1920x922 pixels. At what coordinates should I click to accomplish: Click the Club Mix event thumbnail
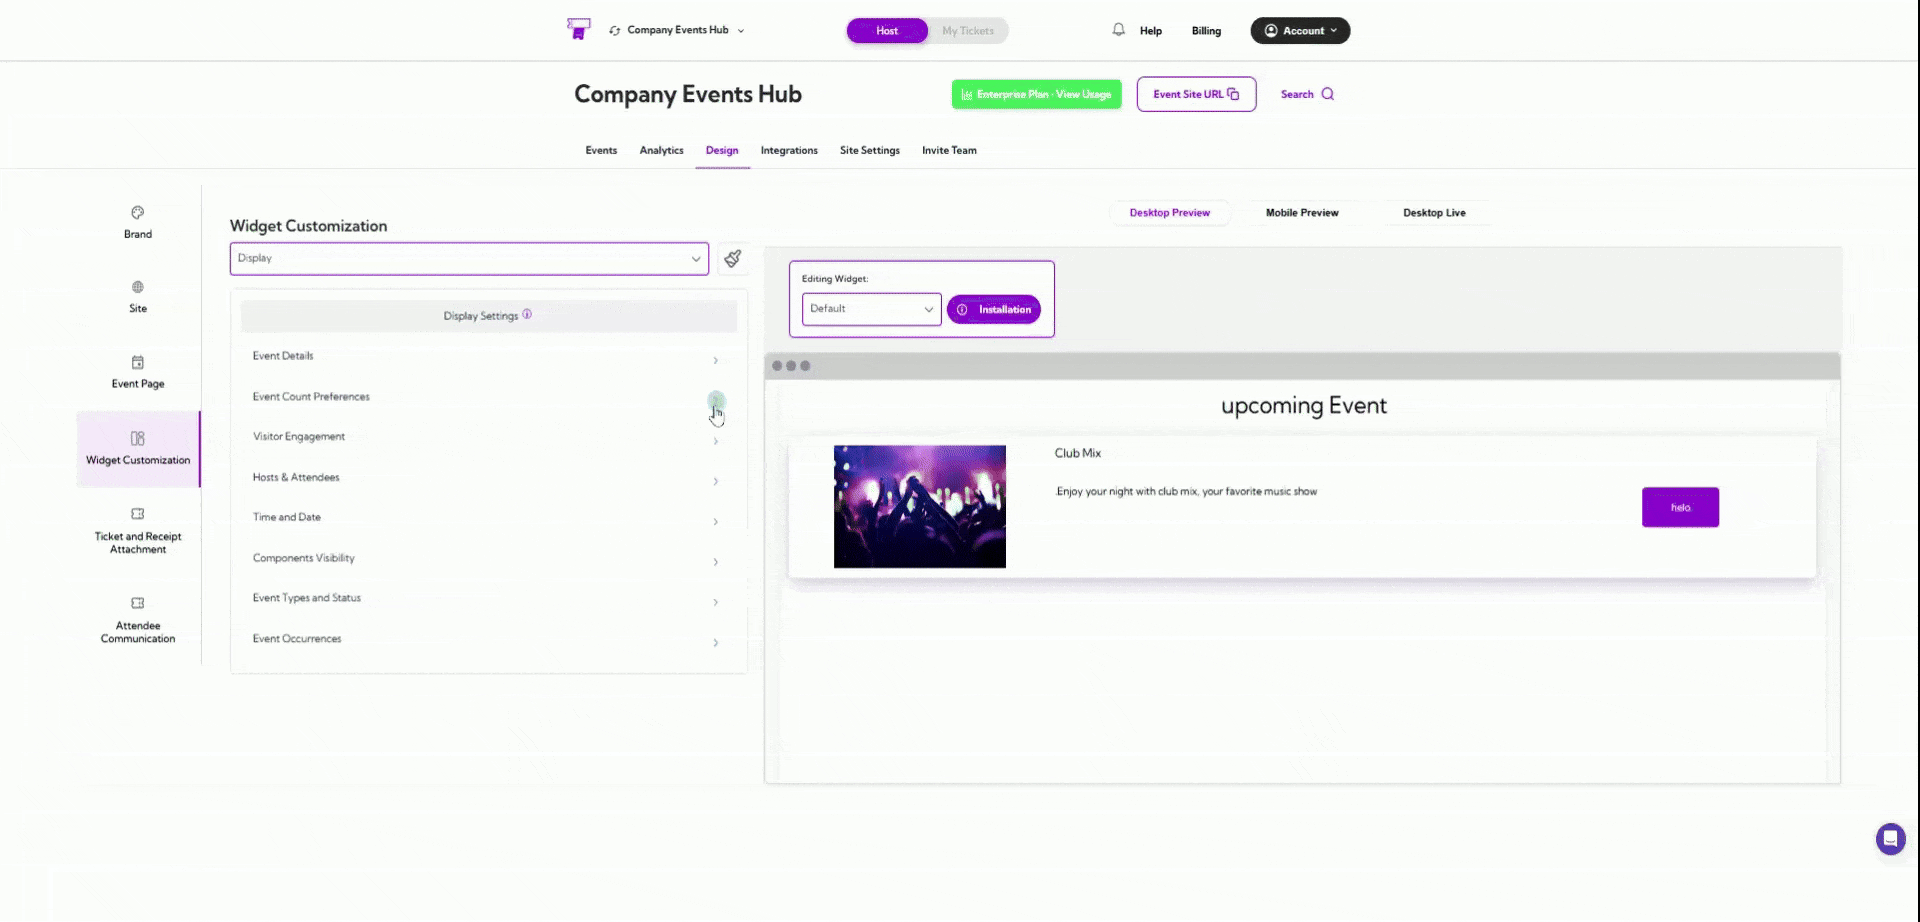click(920, 507)
